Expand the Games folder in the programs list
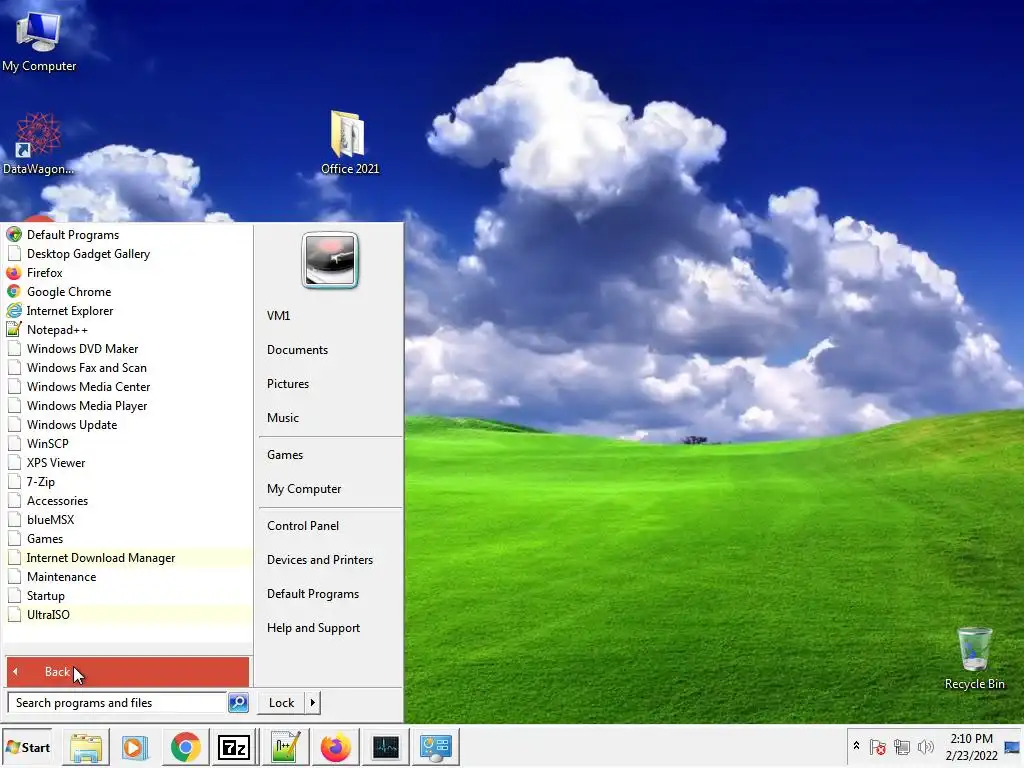 pos(128,538)
